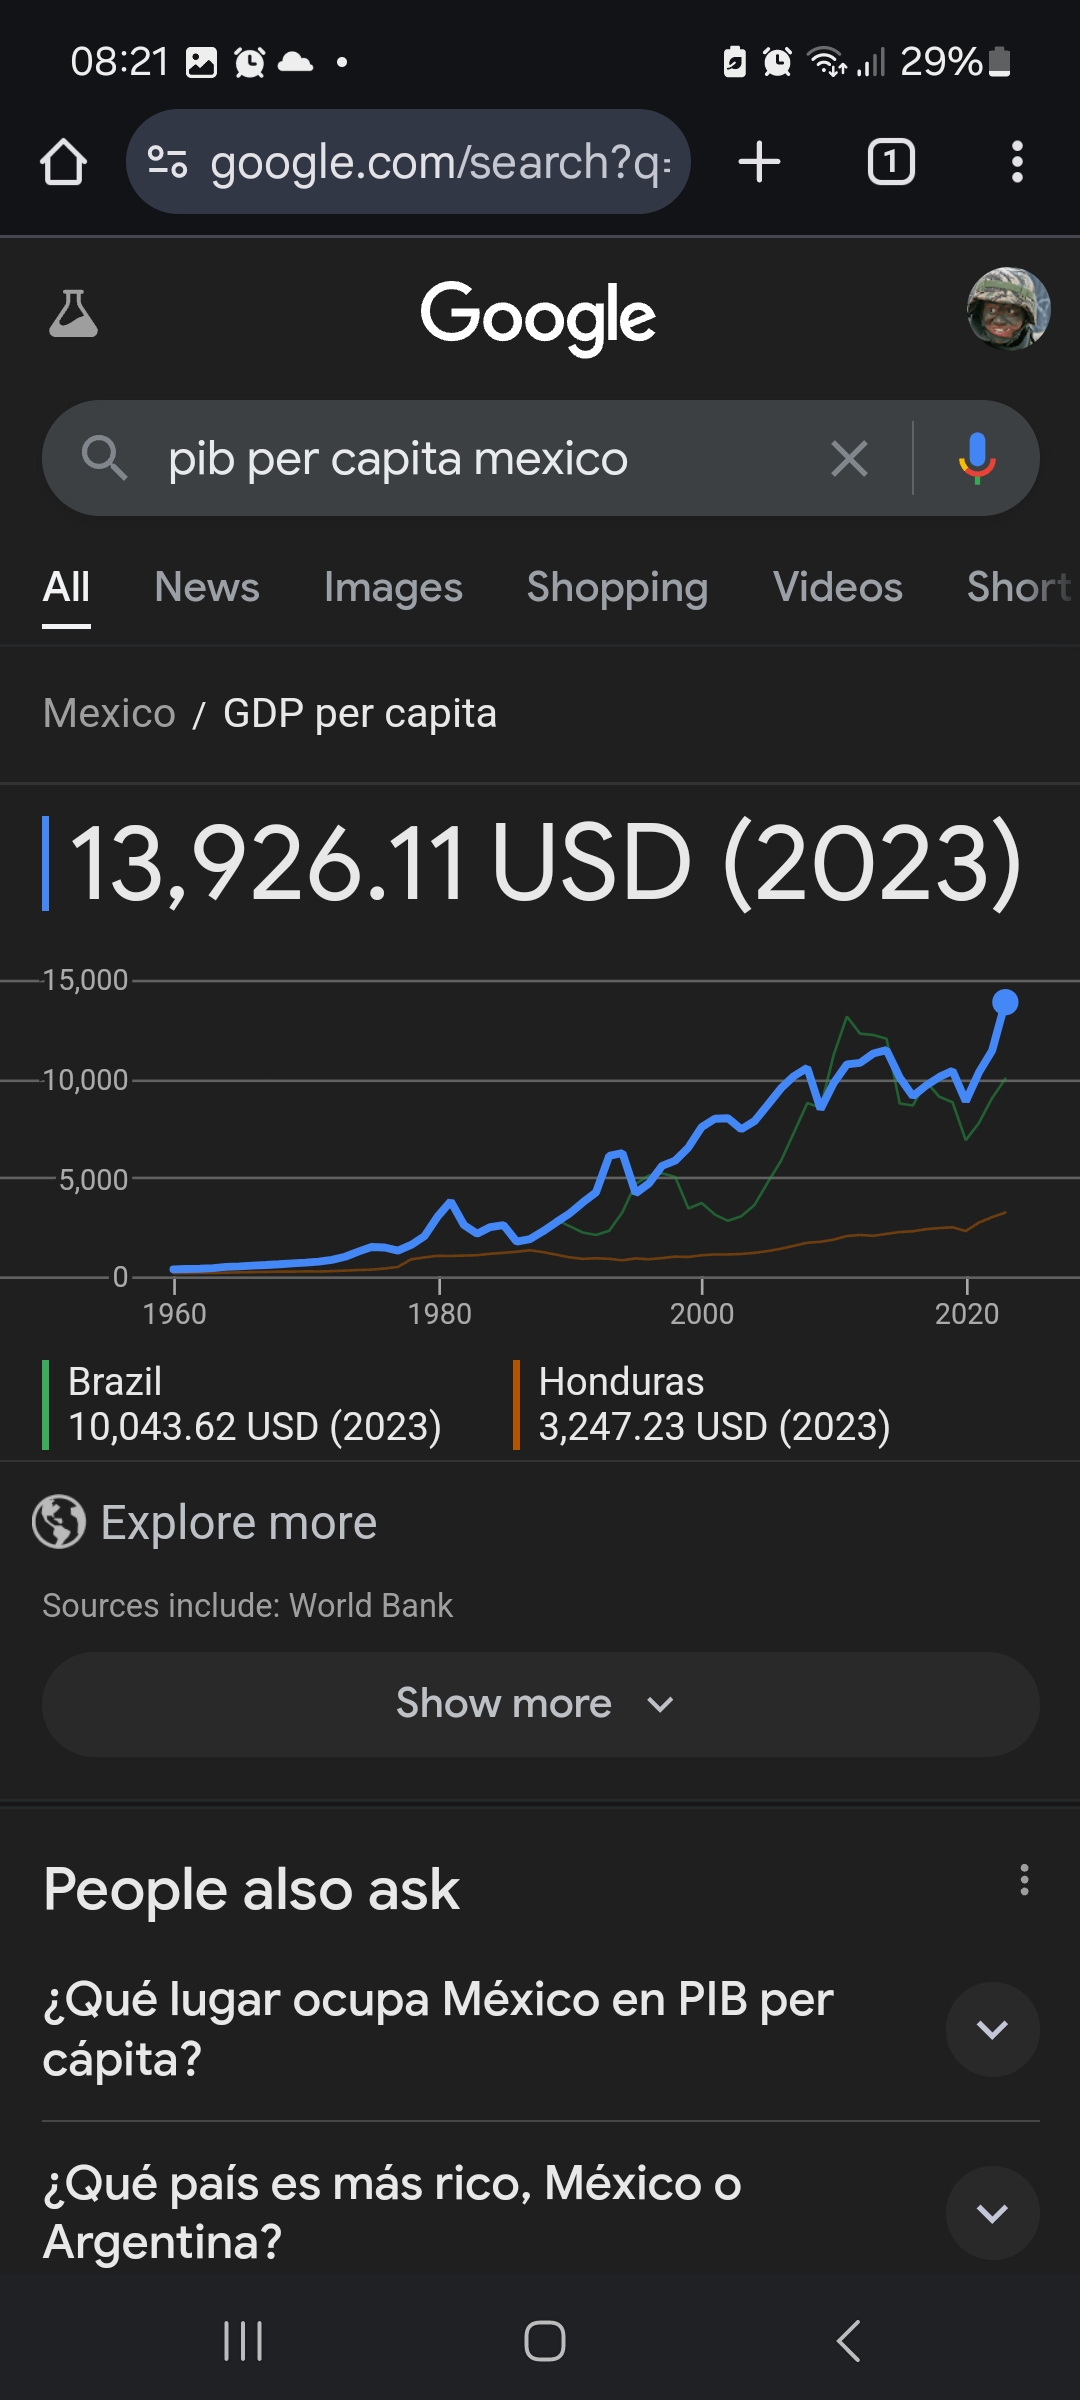1080x2400 pixels.
Task: Open the tab switcher showing 1 tab
Action: point(890,162)
